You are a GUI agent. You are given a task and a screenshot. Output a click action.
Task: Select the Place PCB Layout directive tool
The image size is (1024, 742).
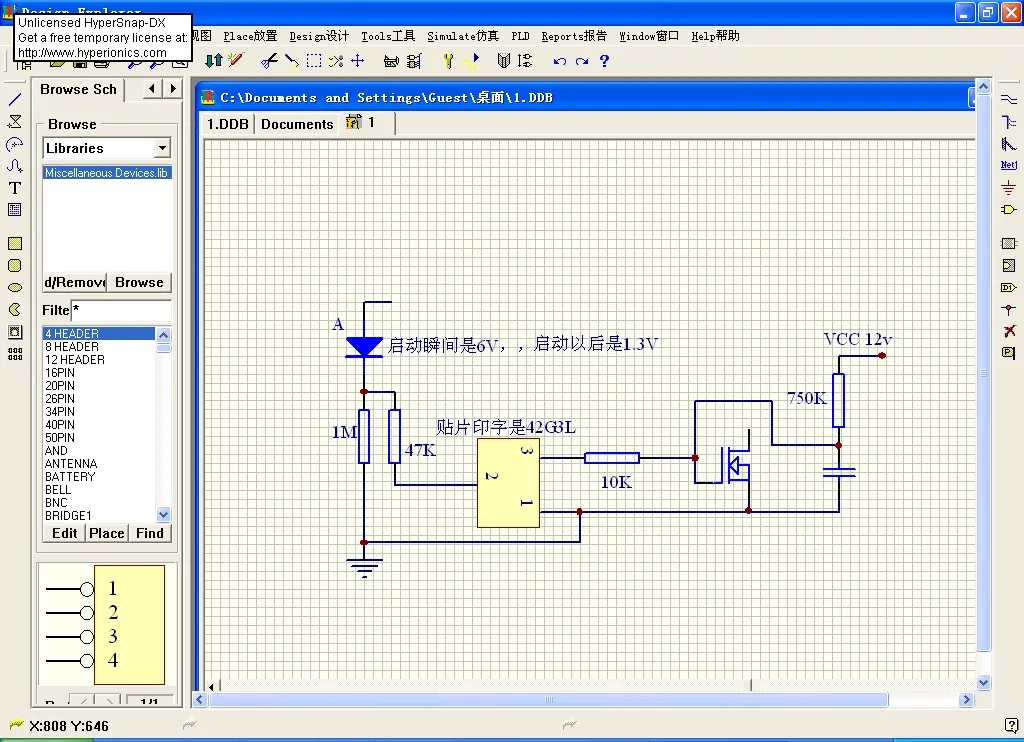(x=1009, y=353)
